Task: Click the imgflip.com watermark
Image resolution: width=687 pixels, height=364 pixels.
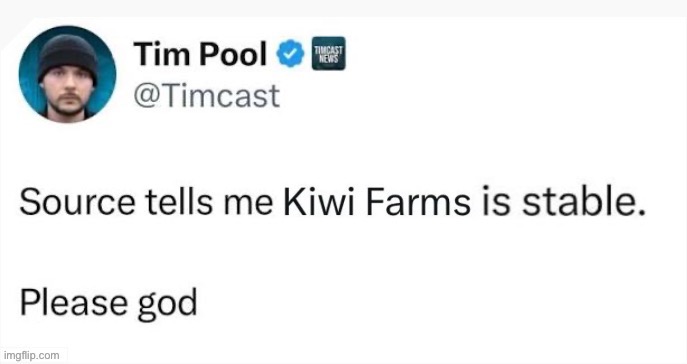Action: click(31, 355)
